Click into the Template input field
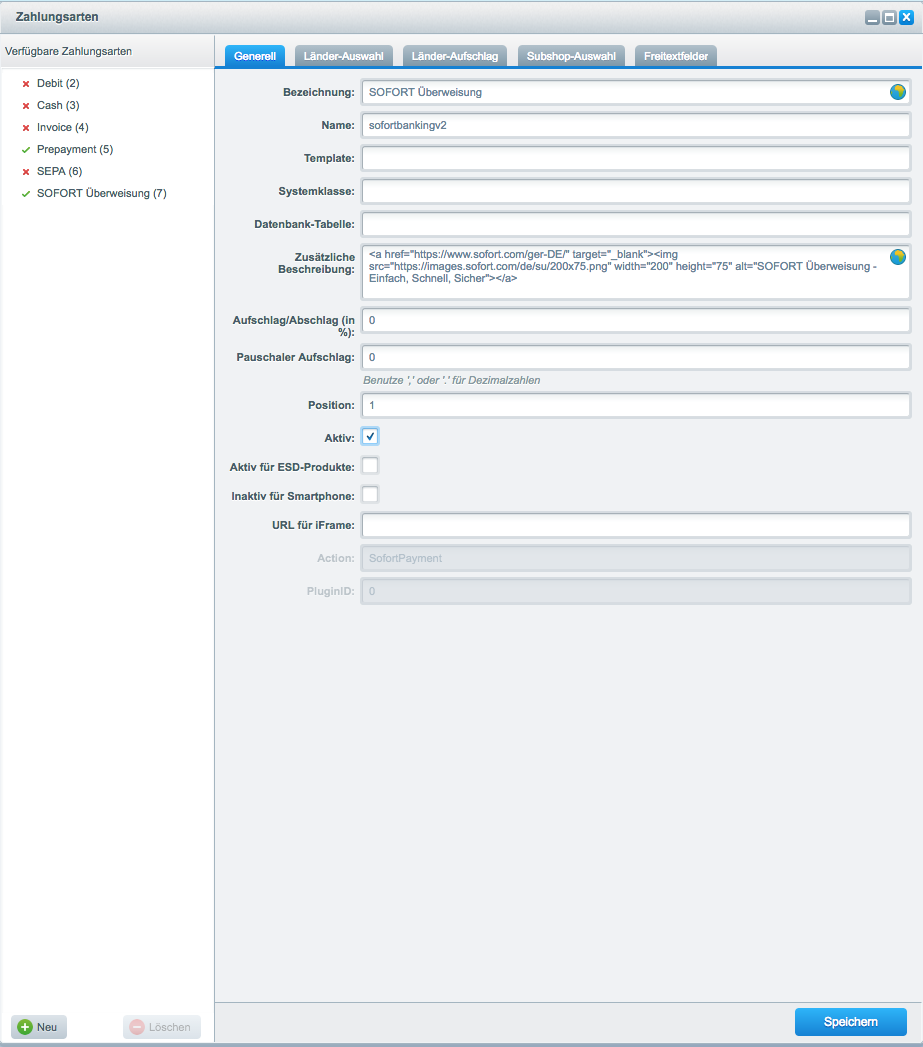 [x=635, y=158]
